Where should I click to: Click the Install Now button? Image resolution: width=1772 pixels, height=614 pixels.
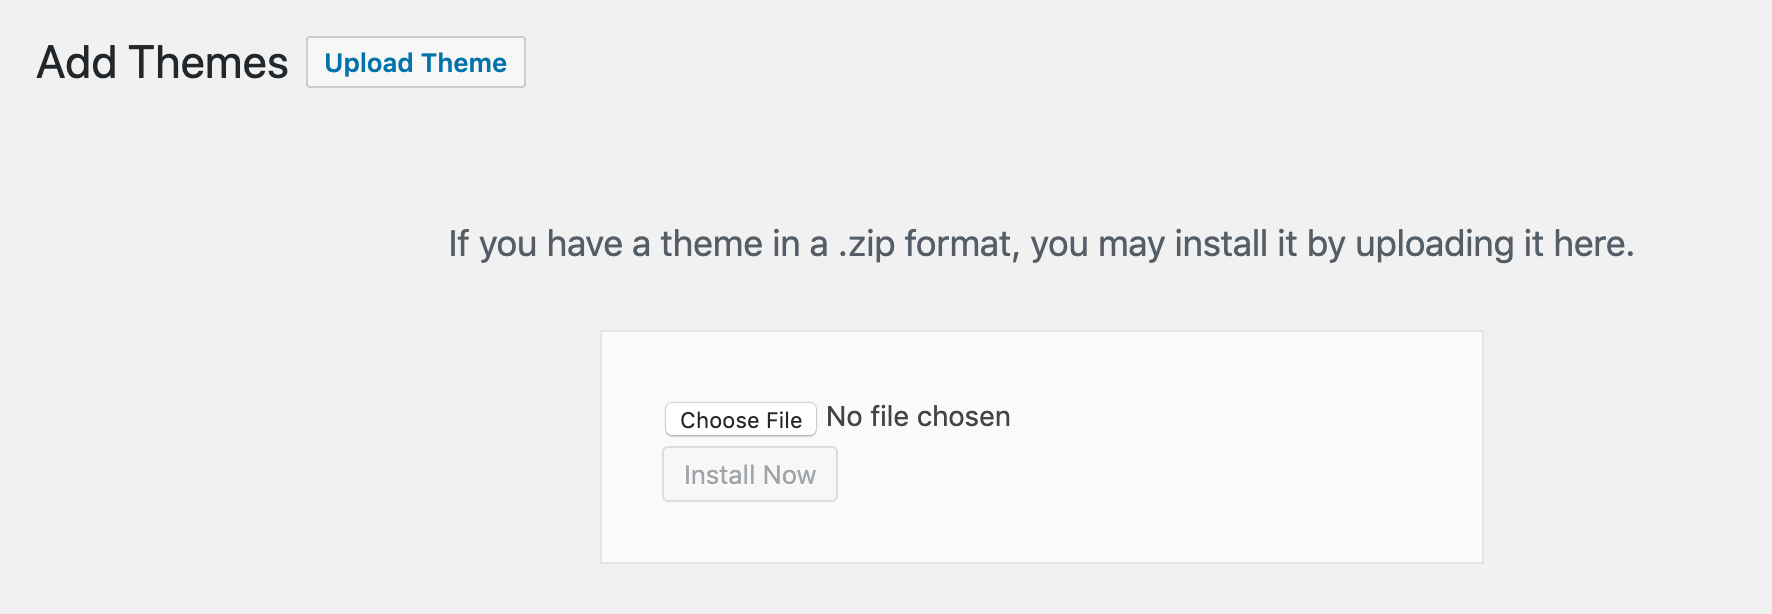(749, 475)
